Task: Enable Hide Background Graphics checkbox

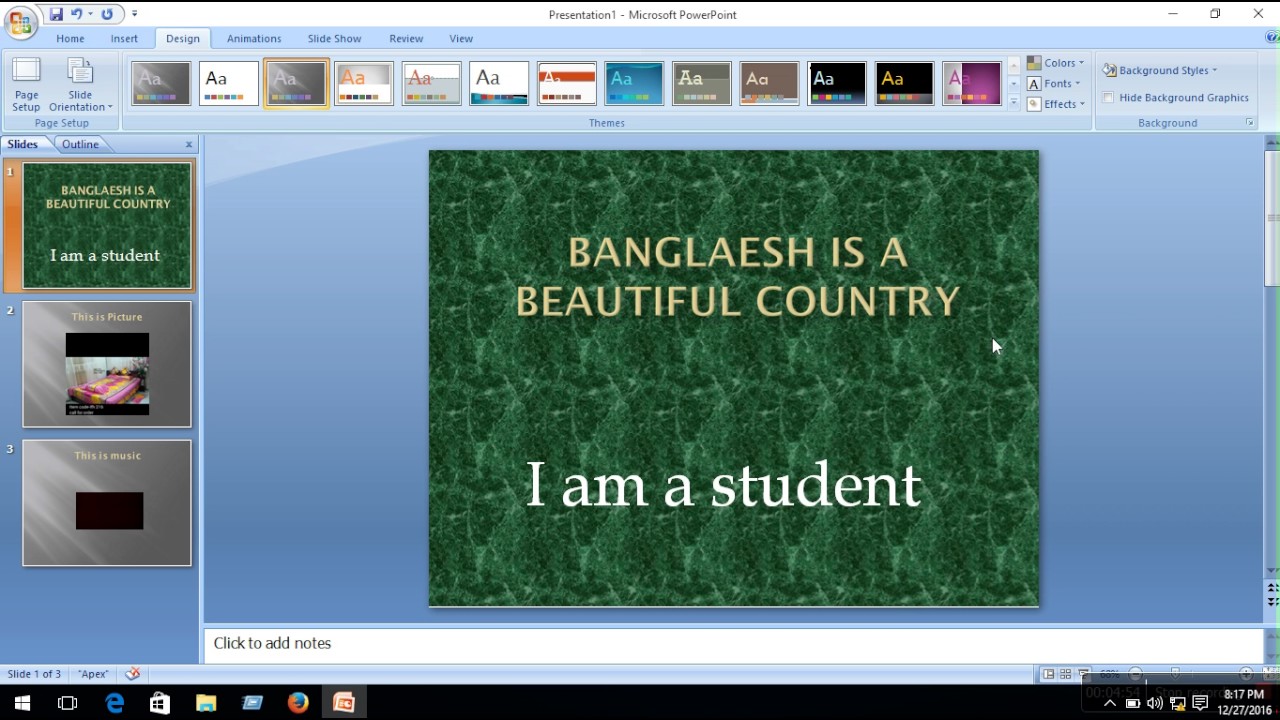Action: coord(1108,98)
